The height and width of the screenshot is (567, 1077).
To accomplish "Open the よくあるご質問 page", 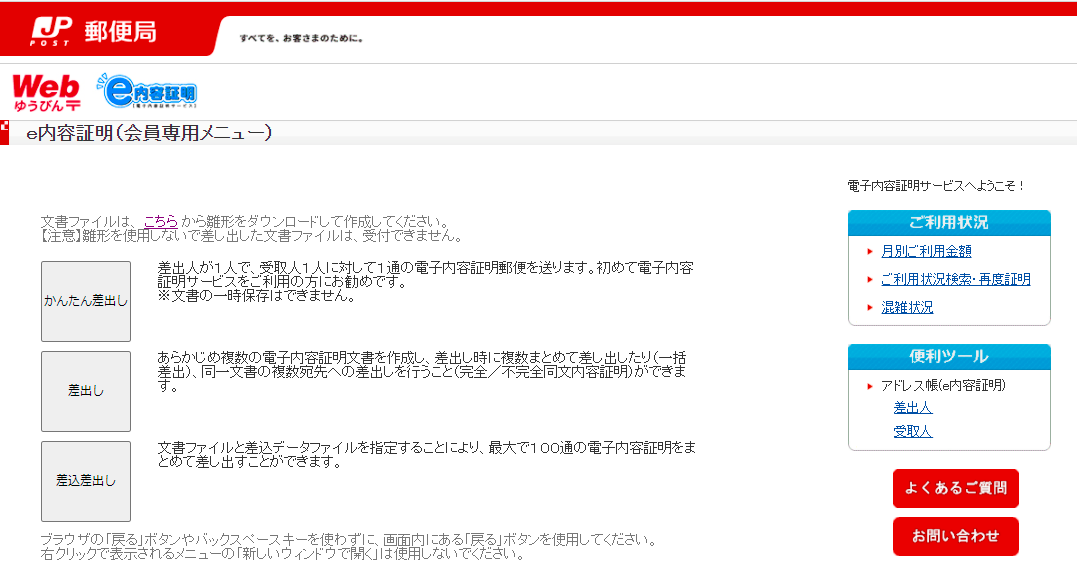I will pos(955,488).
